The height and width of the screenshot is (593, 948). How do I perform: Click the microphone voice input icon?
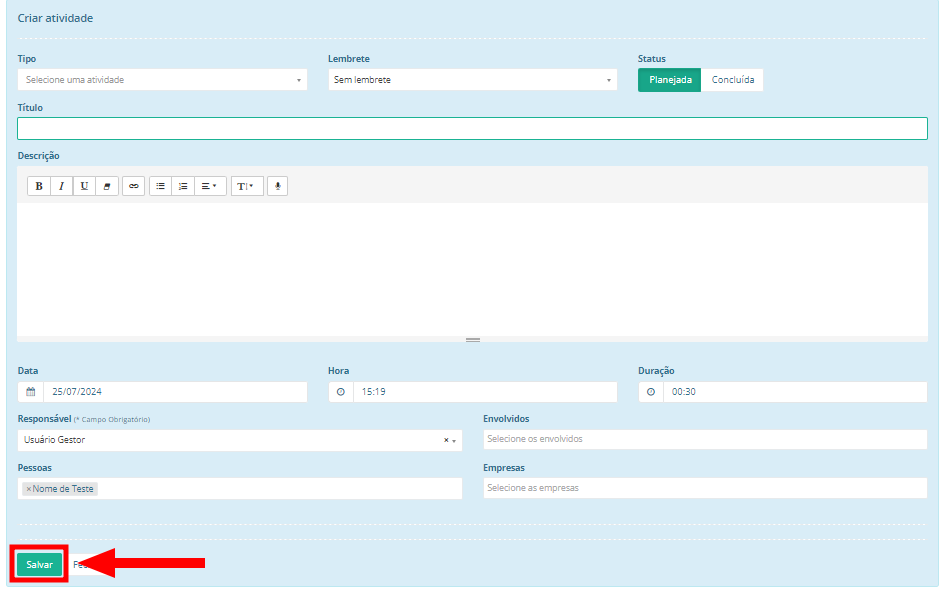tap(277, 186)
